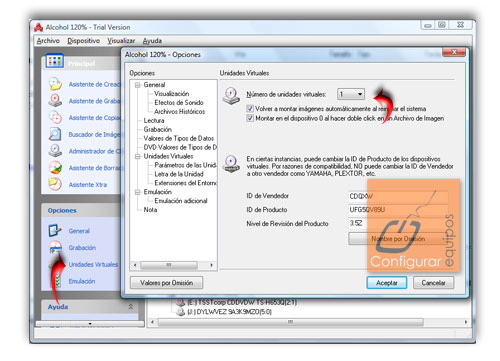The height and width of the screenshot is (361, 500).
Task: Open the Emulación sidebar link
Action: click(x=82, y=281)
